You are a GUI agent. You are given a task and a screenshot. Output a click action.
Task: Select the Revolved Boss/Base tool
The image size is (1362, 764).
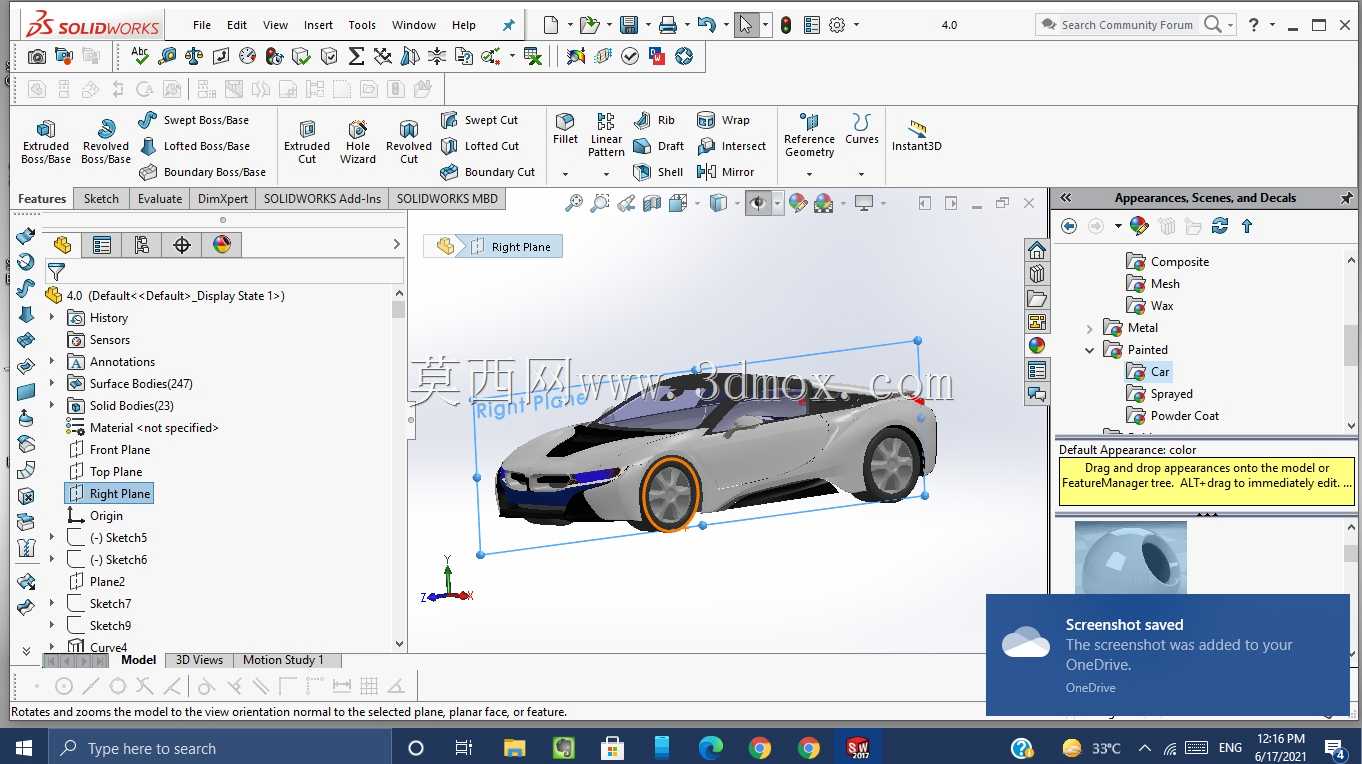coord(106,141)
